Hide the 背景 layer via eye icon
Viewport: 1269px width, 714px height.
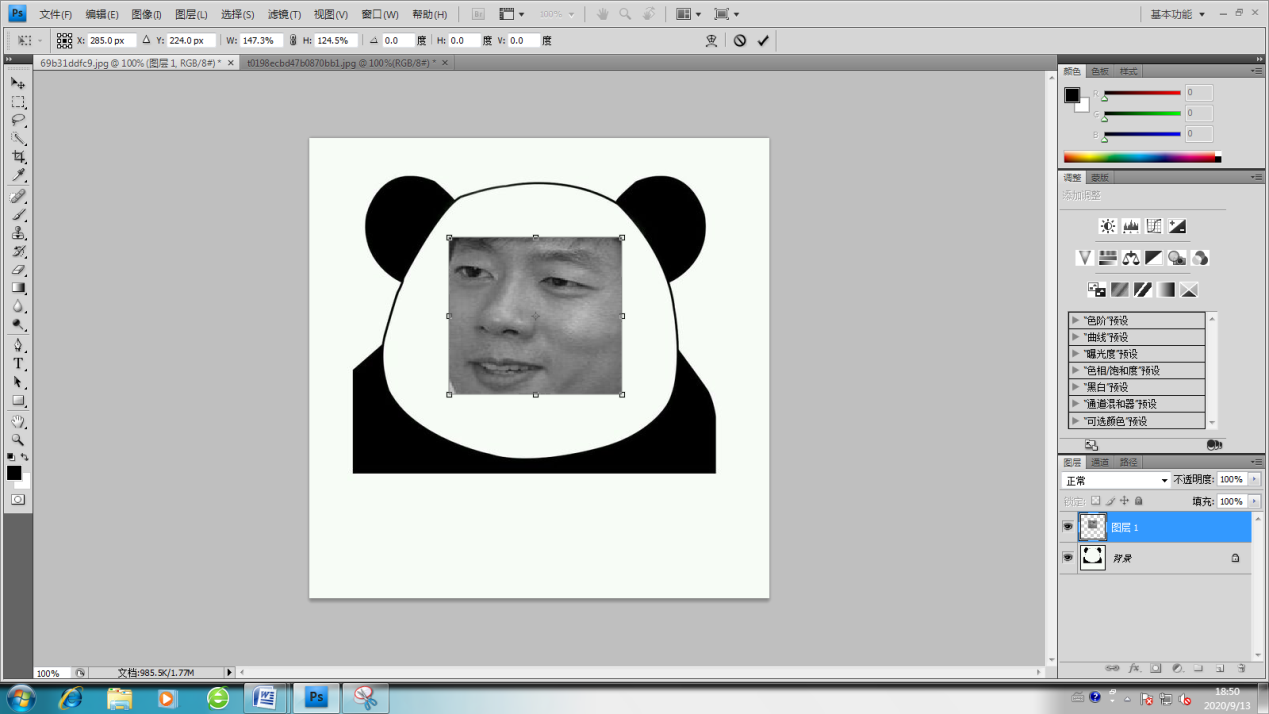[x=1068, y=558]
